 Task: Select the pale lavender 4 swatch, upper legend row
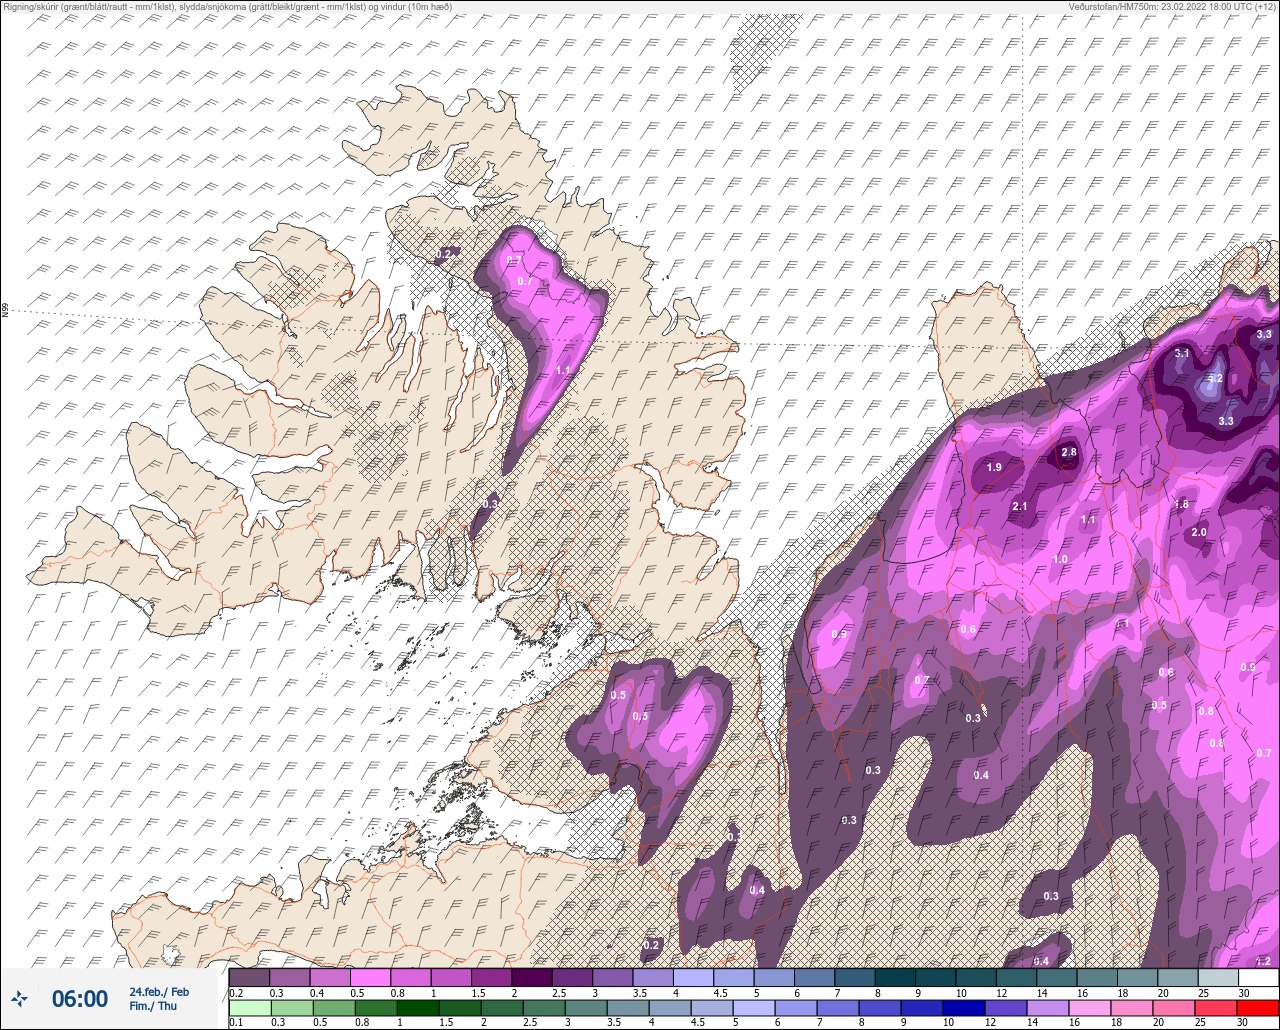point(693,977)
